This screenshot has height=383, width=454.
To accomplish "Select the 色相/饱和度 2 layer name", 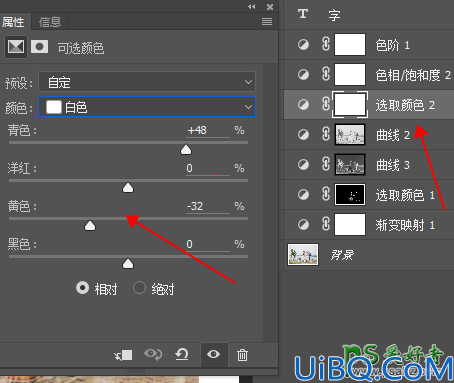I will (413, 75).
